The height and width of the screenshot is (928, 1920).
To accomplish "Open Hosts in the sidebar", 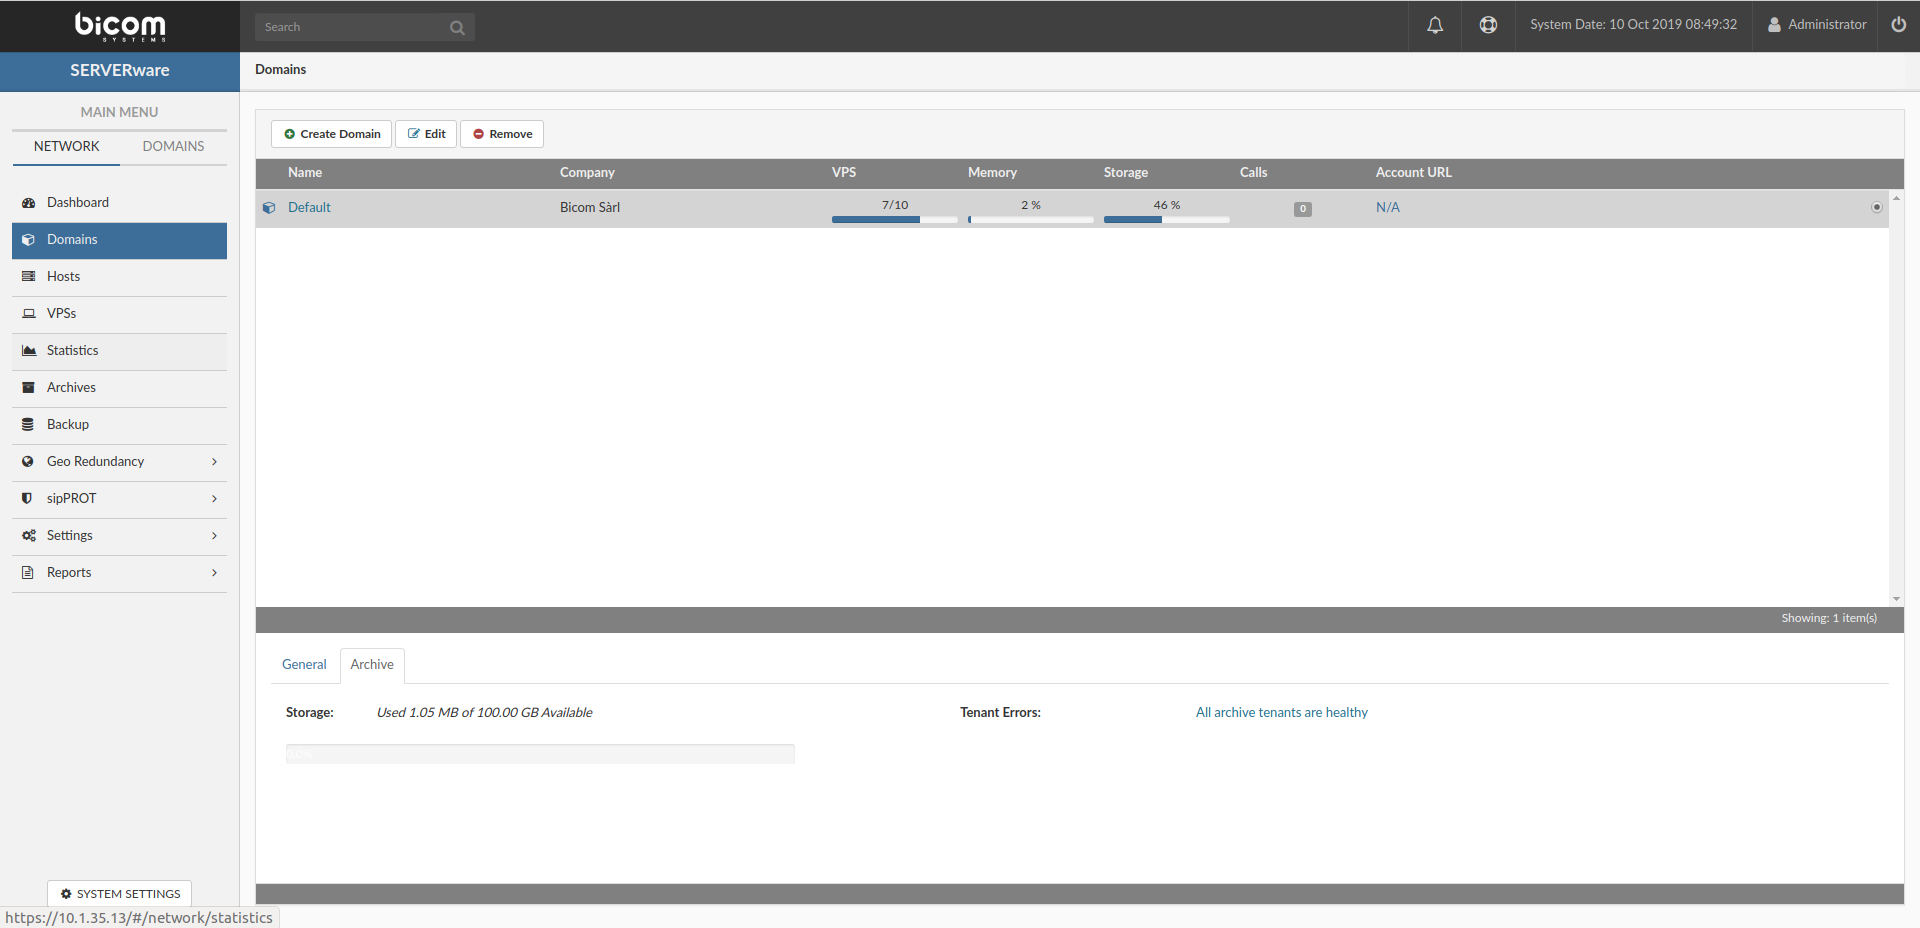I will (x=63, y=276).
